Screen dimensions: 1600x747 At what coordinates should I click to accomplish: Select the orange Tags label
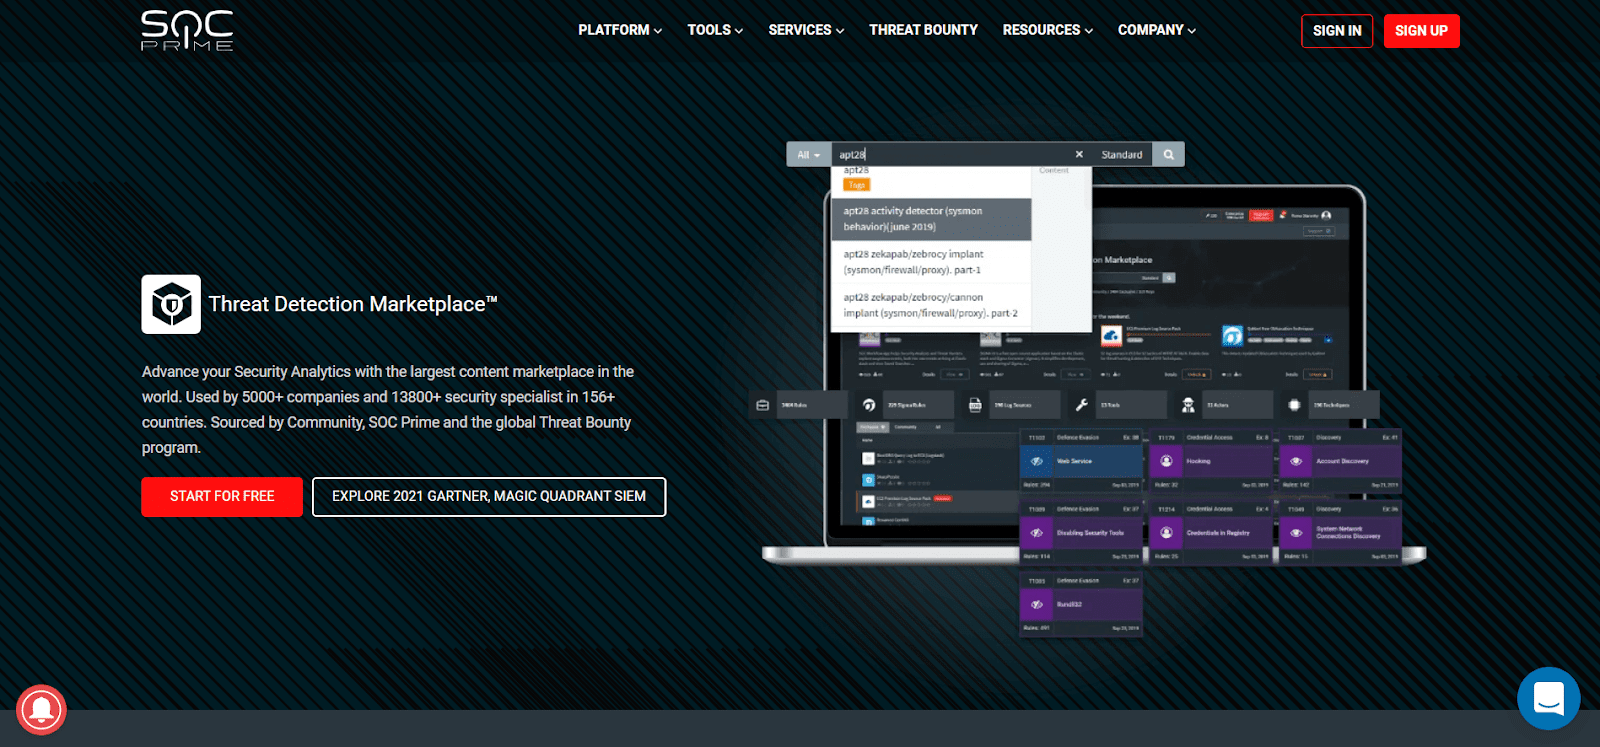857,185
